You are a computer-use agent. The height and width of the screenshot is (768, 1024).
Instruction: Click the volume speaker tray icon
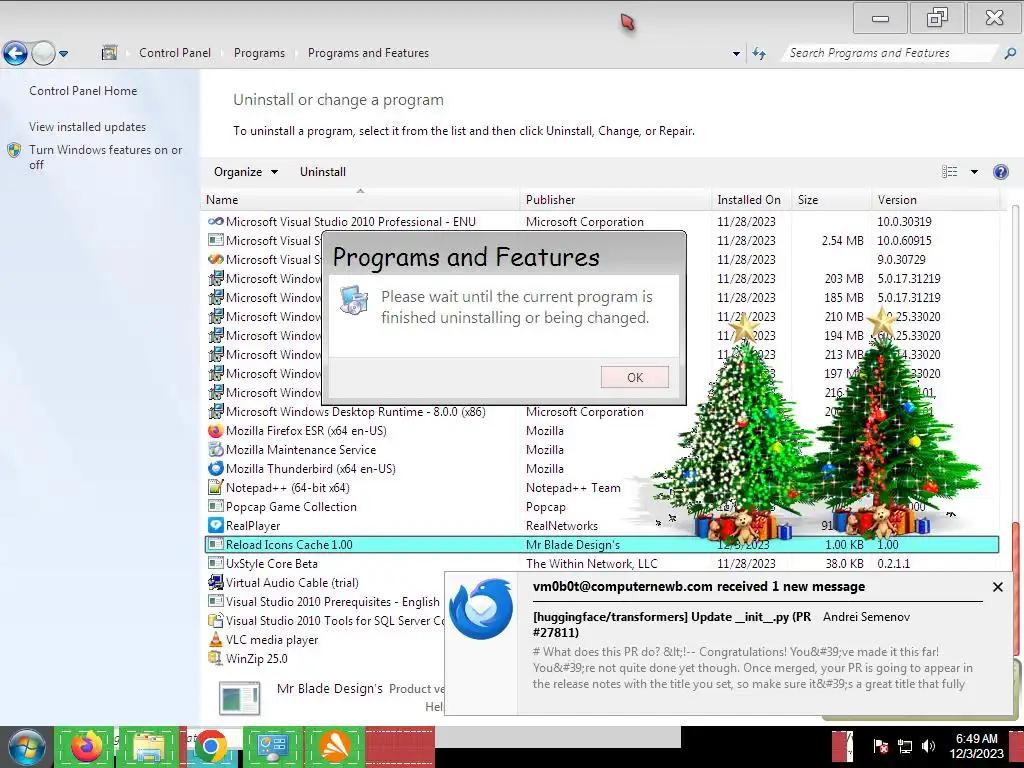(x=928, y=746)
